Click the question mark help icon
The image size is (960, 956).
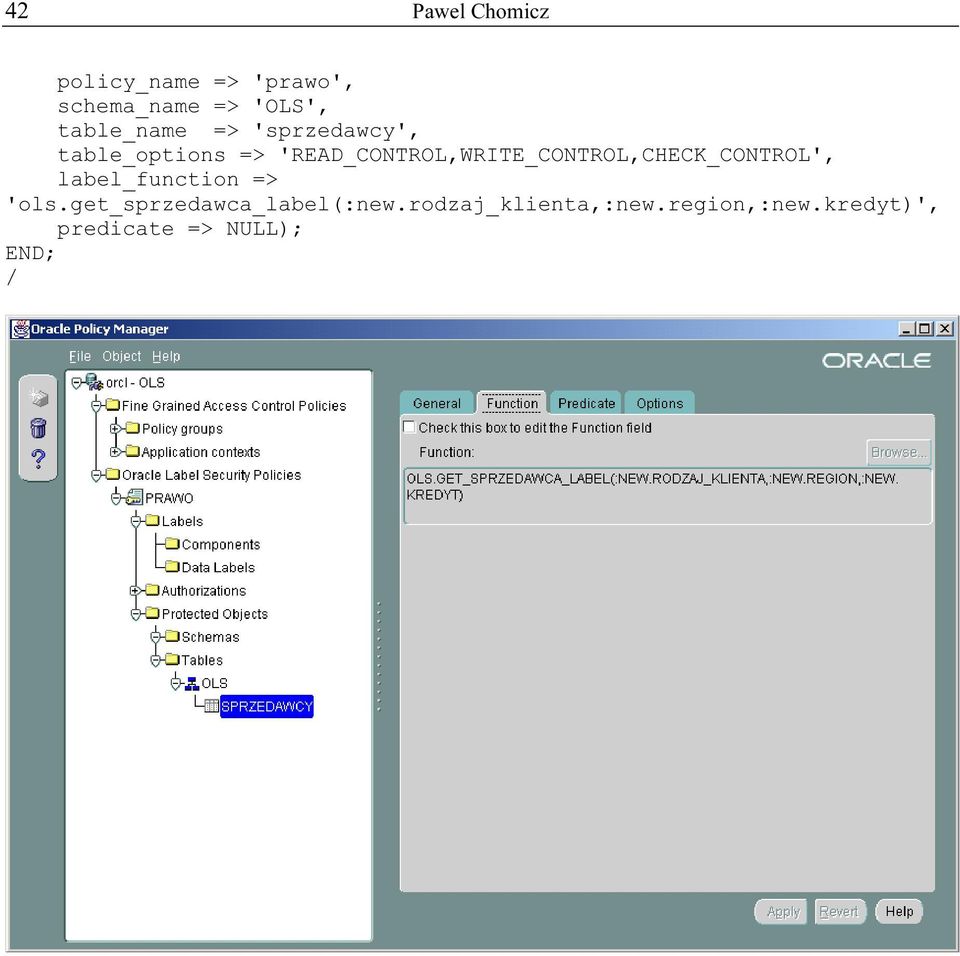tap(38, 458)
